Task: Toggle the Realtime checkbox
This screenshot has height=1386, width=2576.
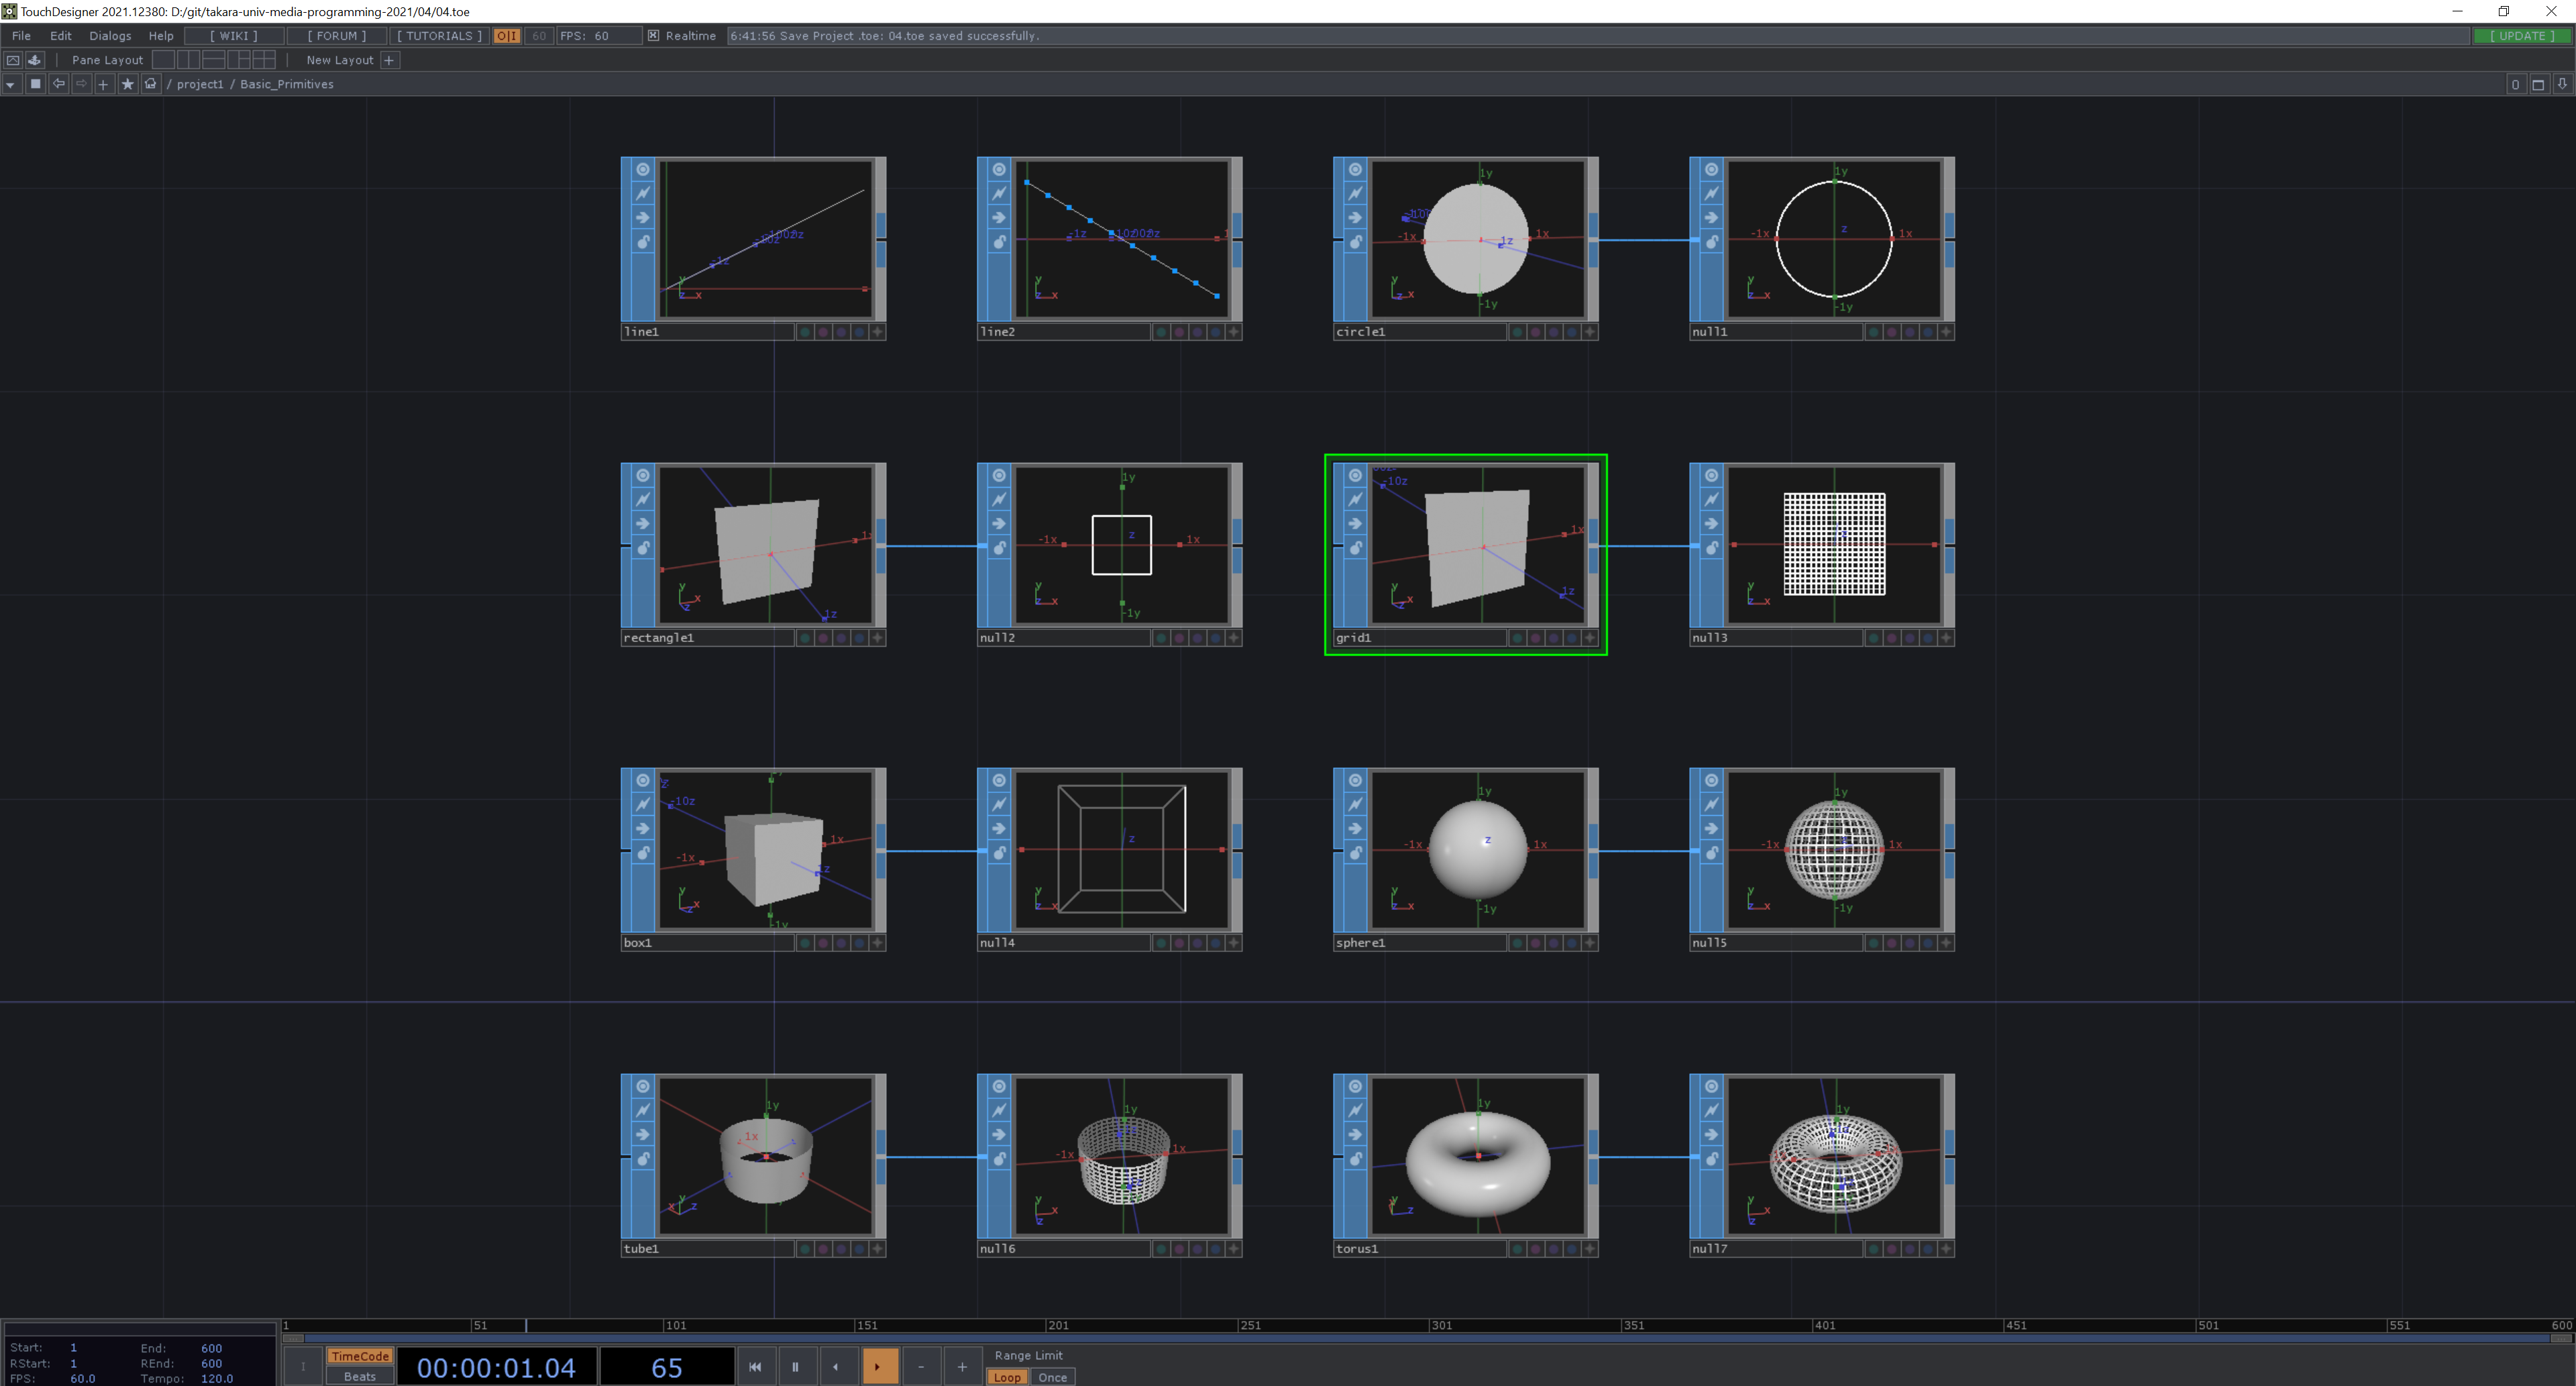Action: 653,36
